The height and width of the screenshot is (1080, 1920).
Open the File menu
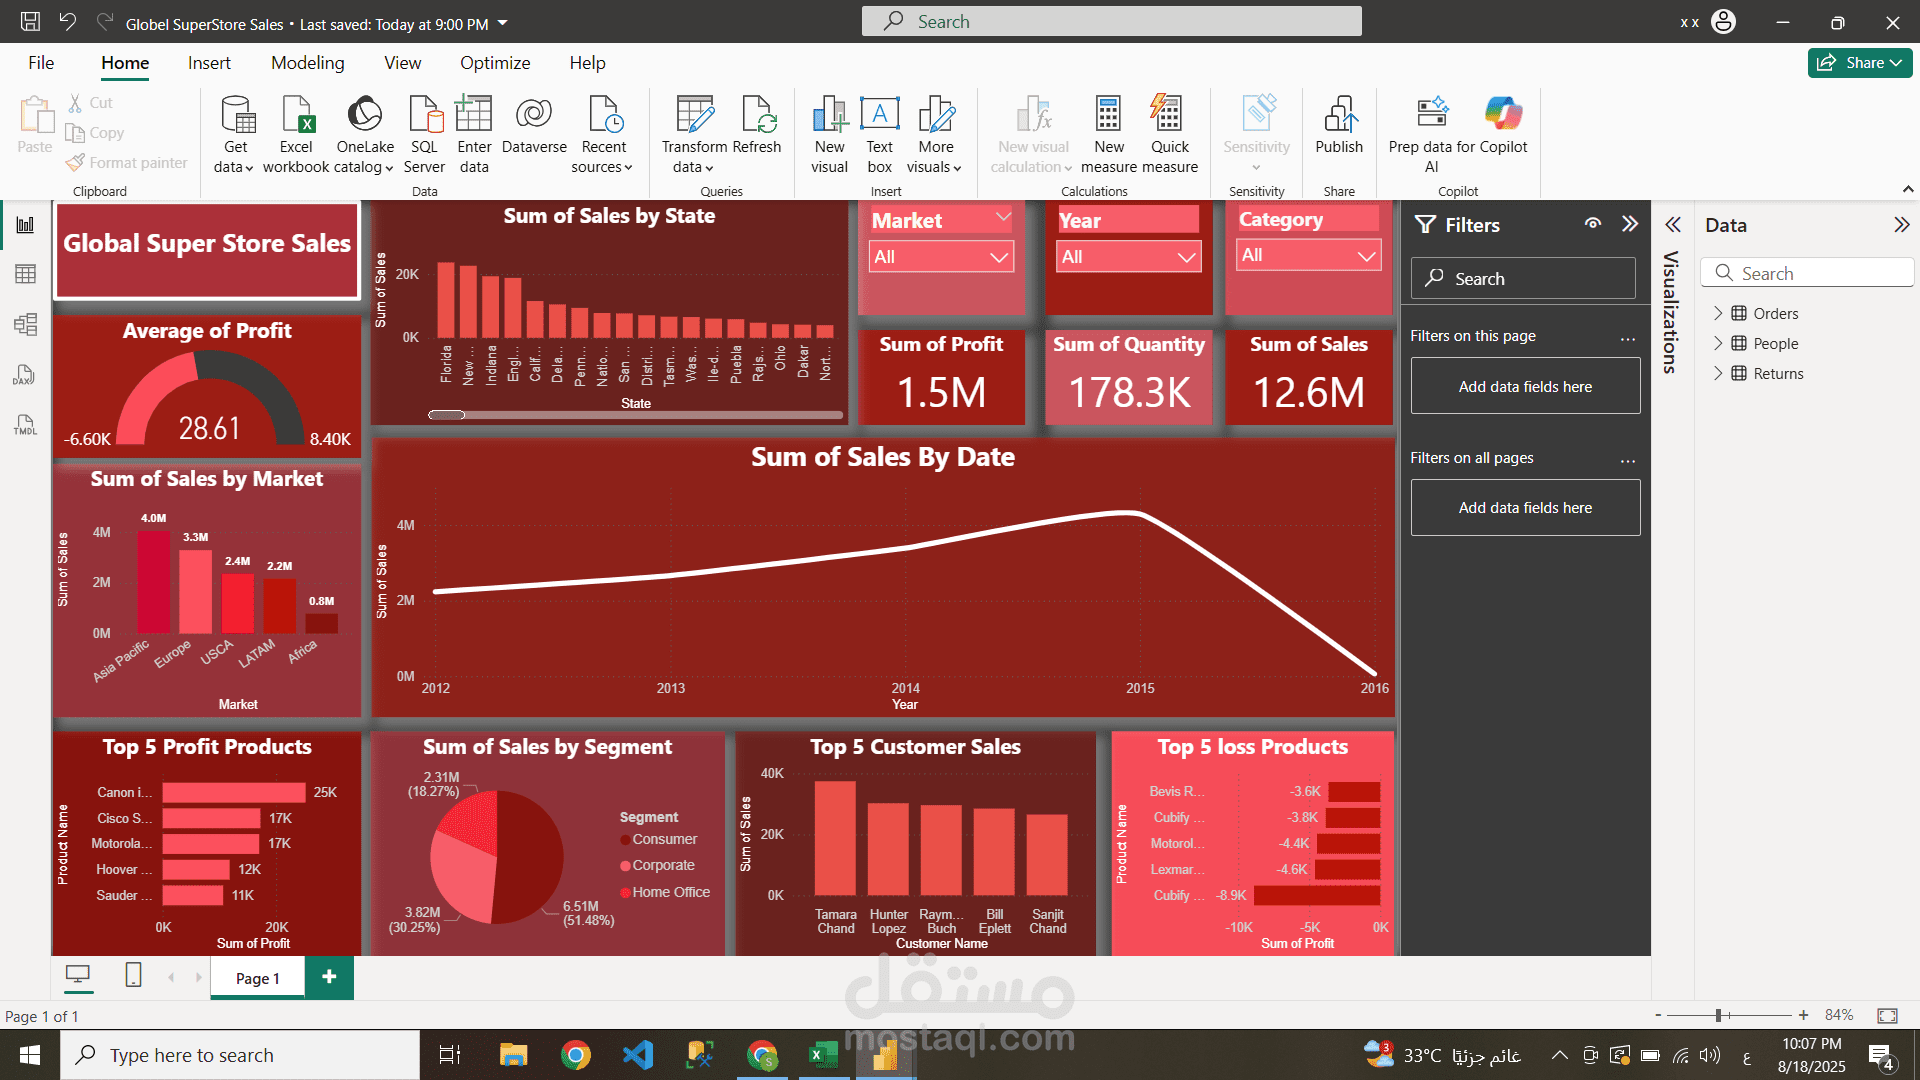pos(41,63)
